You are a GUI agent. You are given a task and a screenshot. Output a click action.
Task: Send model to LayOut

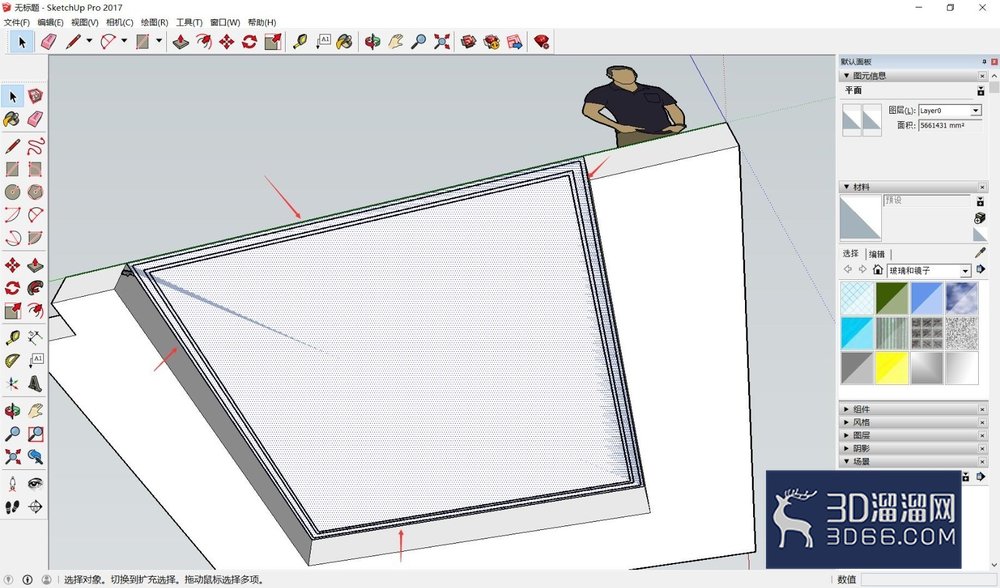[515, 42]
